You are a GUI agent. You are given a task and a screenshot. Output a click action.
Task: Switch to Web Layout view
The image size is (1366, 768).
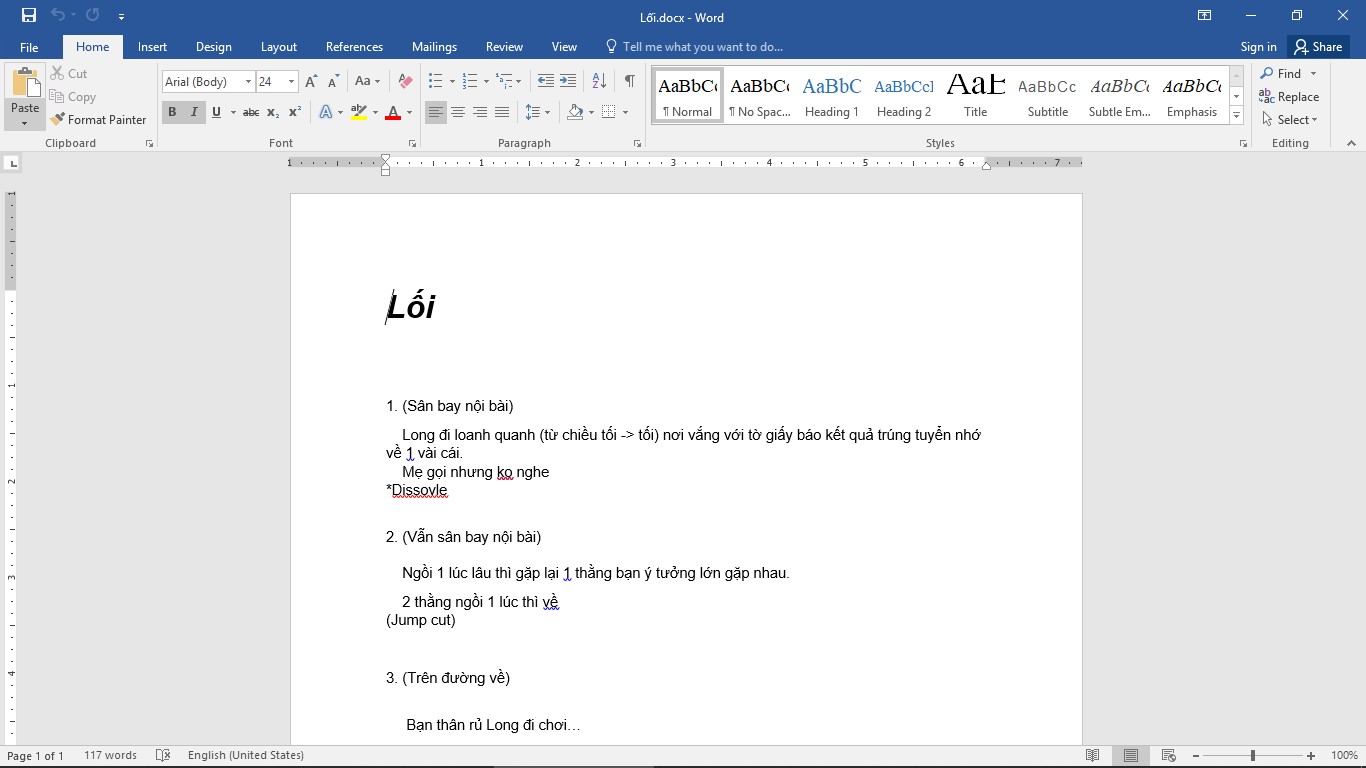[x=1168, y=755]
